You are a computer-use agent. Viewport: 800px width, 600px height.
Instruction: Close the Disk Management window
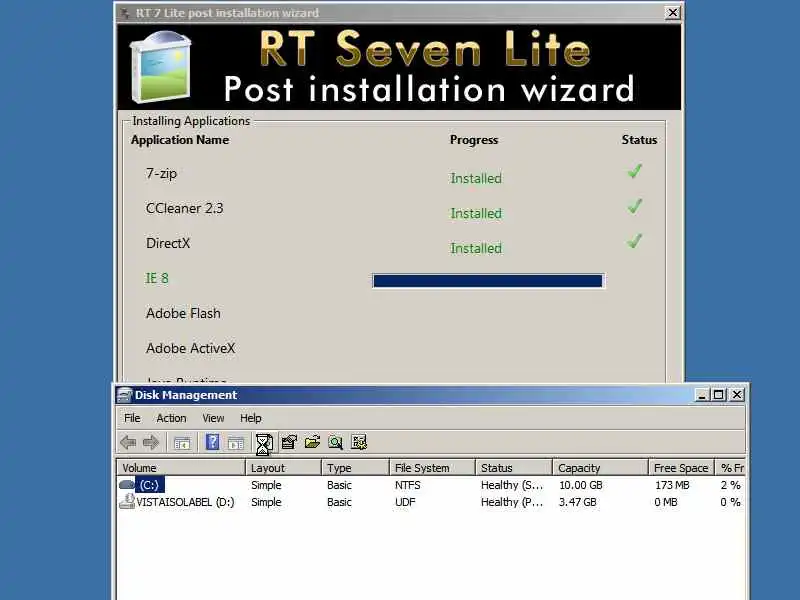tap(737, 395)
